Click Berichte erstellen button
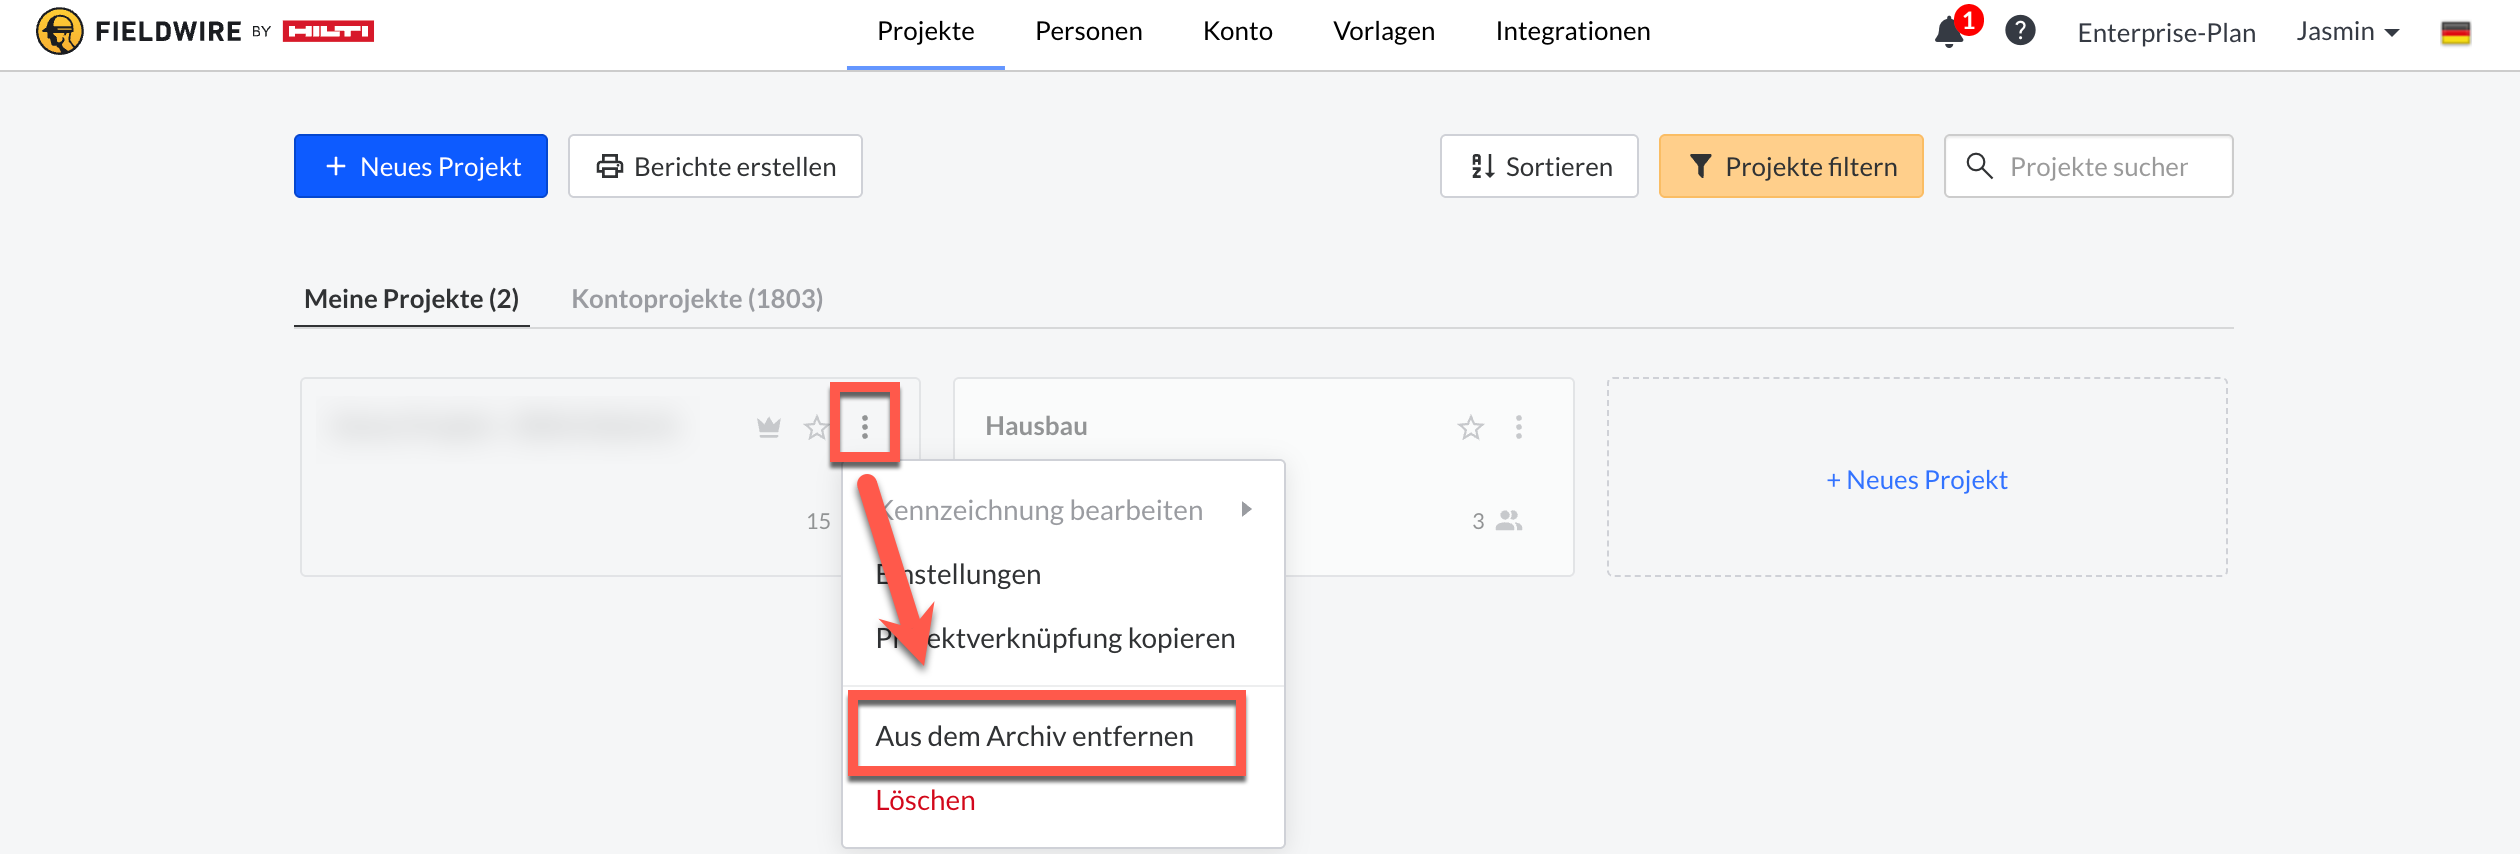Screen dimensions: 2520x854 (715, 166)
